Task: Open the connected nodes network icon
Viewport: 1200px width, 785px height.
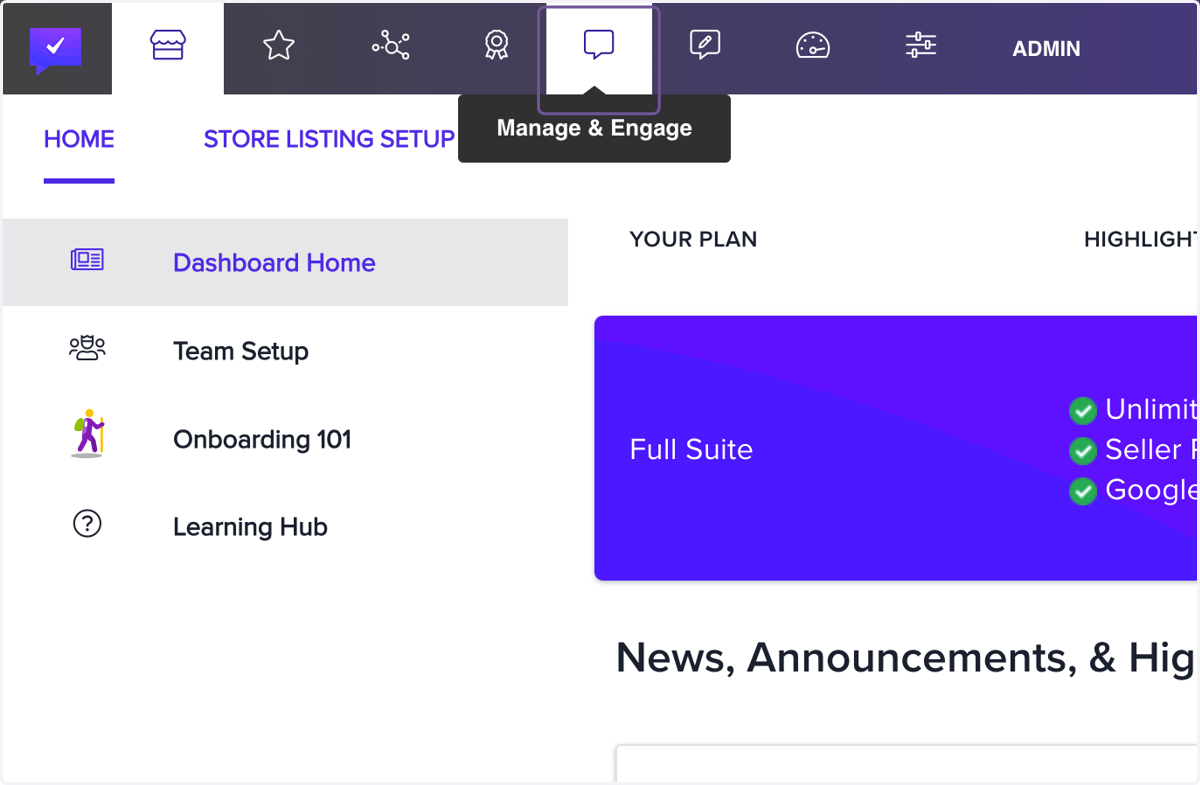Action: pos(391,46)
